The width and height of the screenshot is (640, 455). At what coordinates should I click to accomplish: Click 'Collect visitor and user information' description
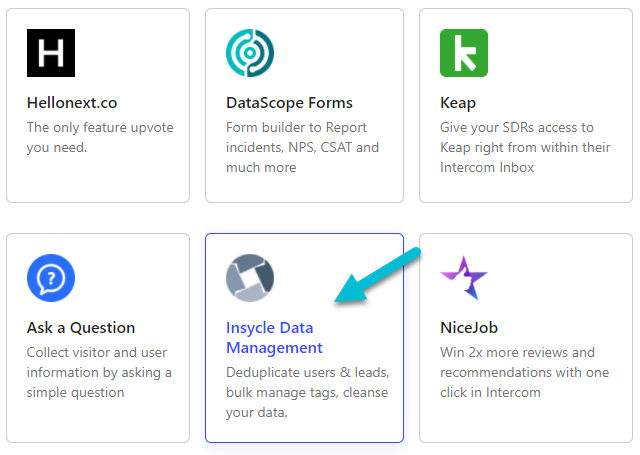point(99,372)
